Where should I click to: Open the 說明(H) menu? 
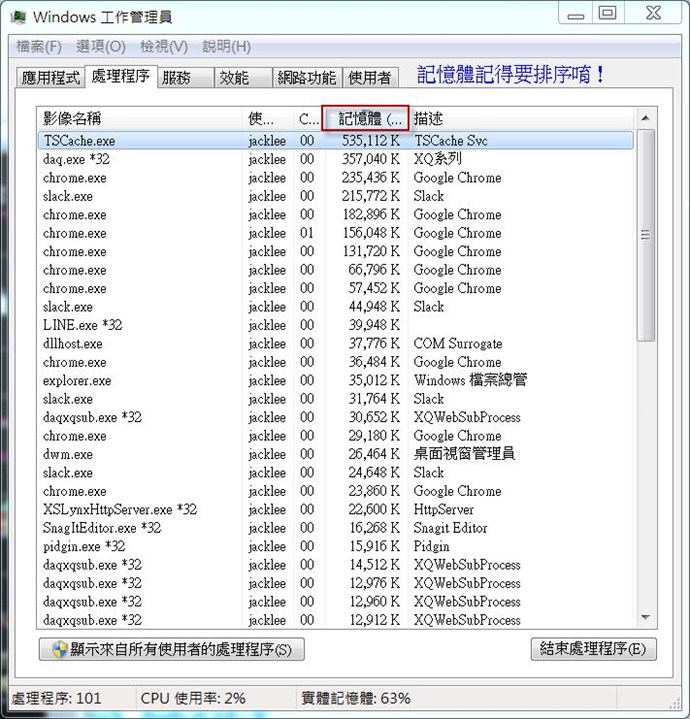point(227,47)
